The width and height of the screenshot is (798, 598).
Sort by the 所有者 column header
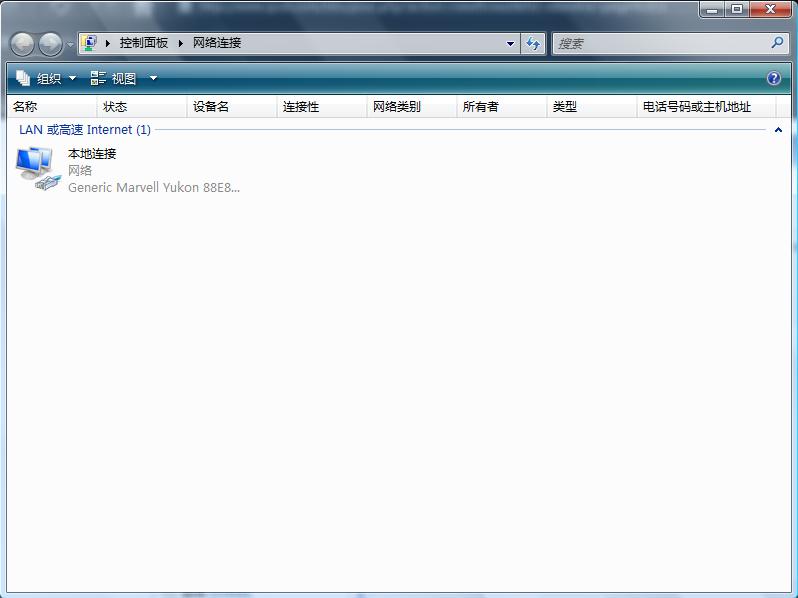(502, 107)
